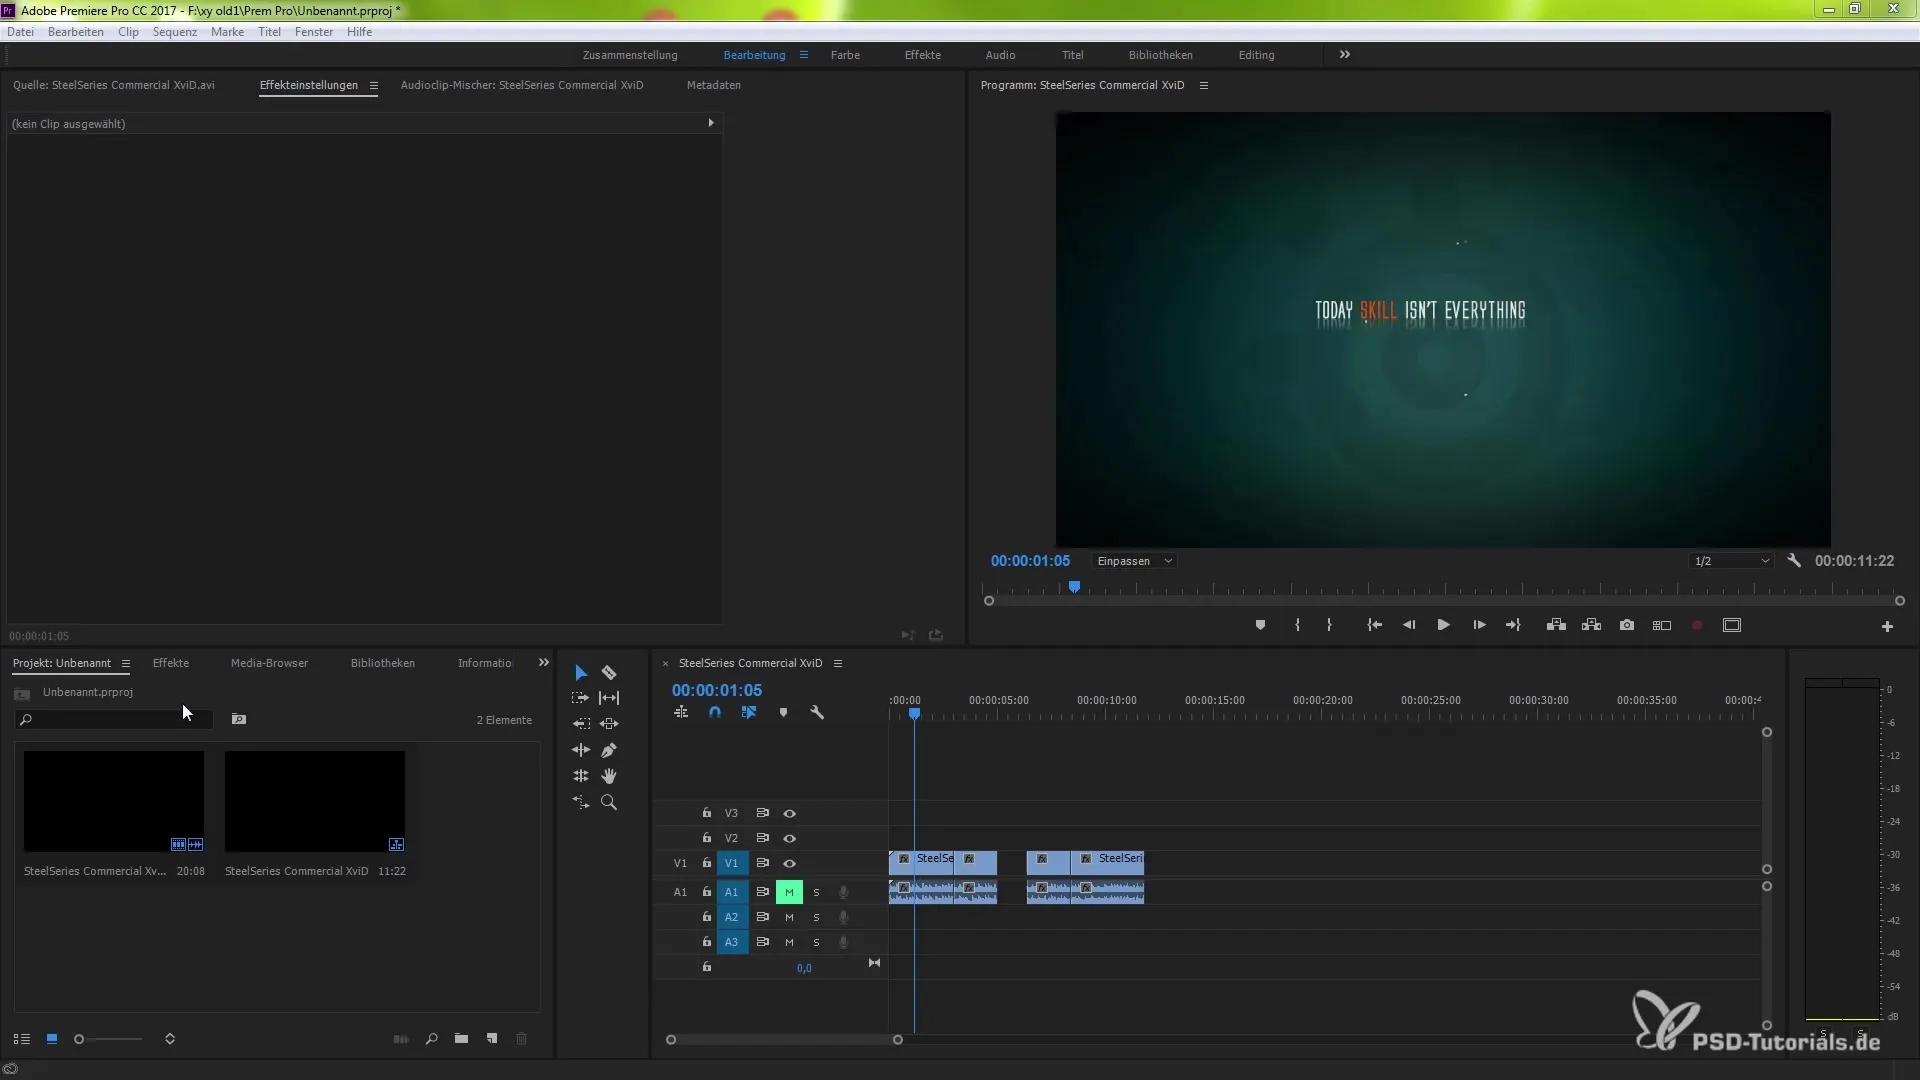Step back one frame
Viewport: 1920px width, 1080px height.
pyautogui.click(x=1409, y=625)
